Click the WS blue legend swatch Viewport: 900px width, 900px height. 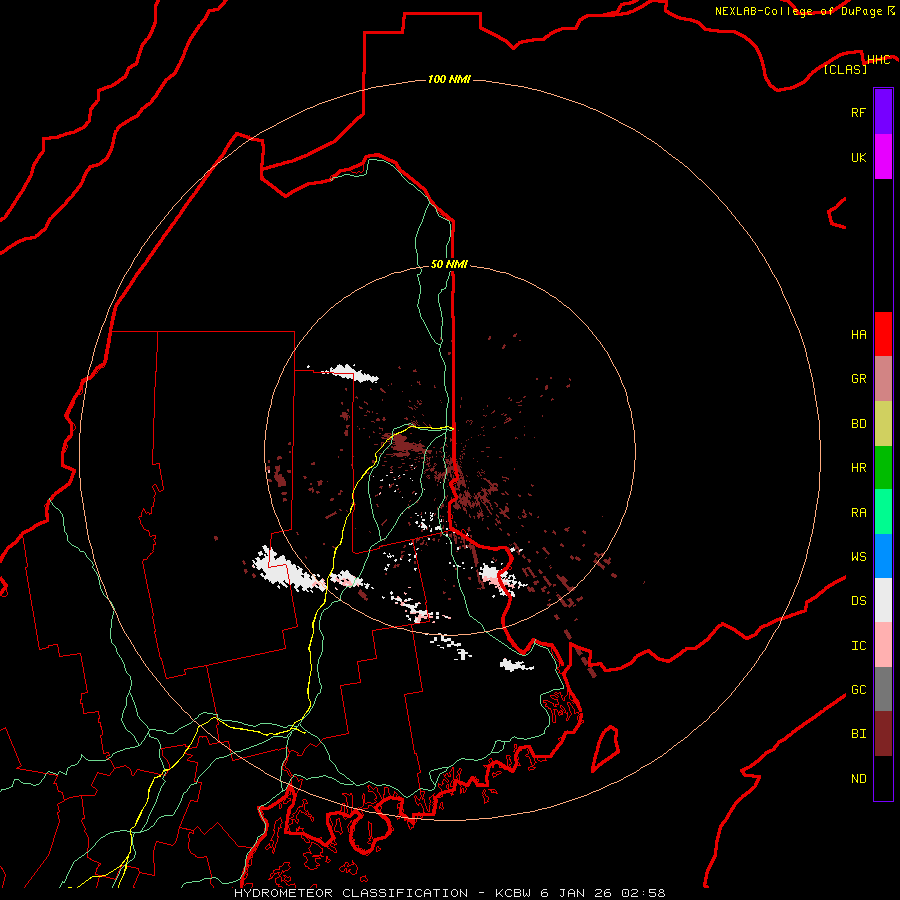click(883, 556)
